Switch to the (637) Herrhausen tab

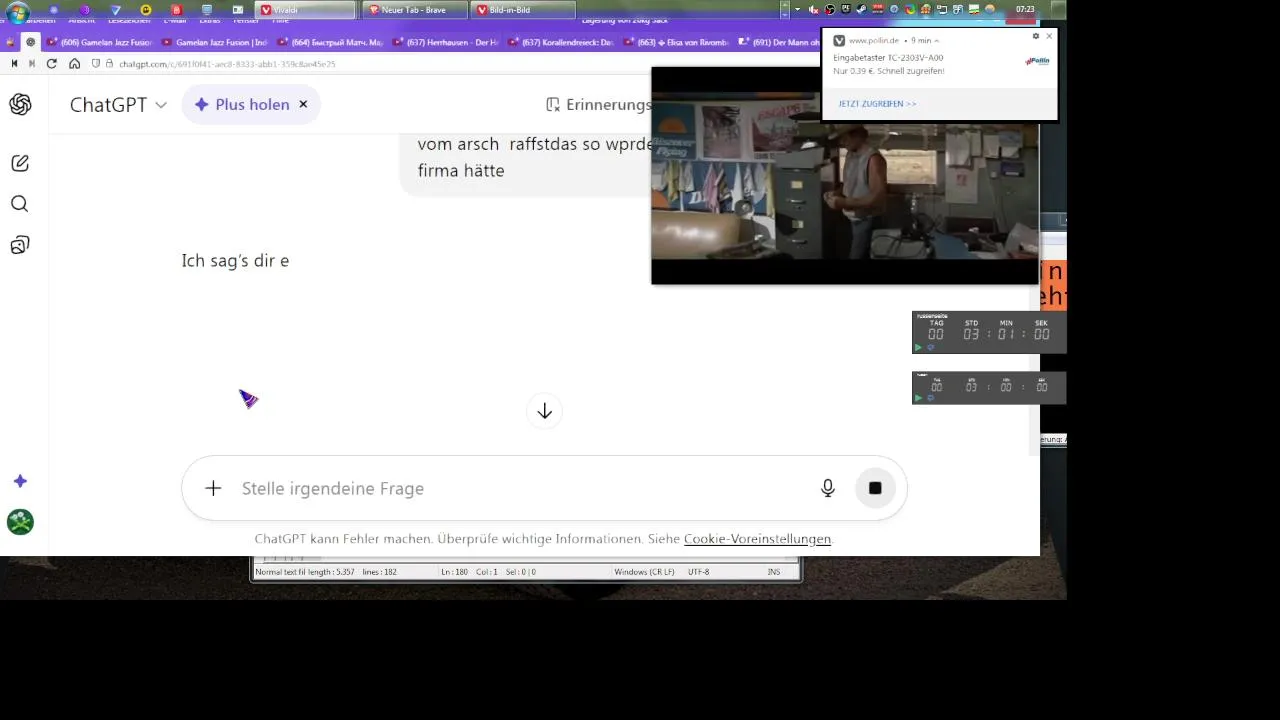[444, 42]
